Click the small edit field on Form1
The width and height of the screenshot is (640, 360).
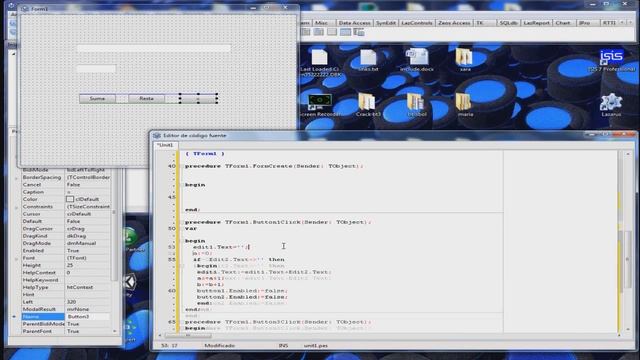point(96,69)
